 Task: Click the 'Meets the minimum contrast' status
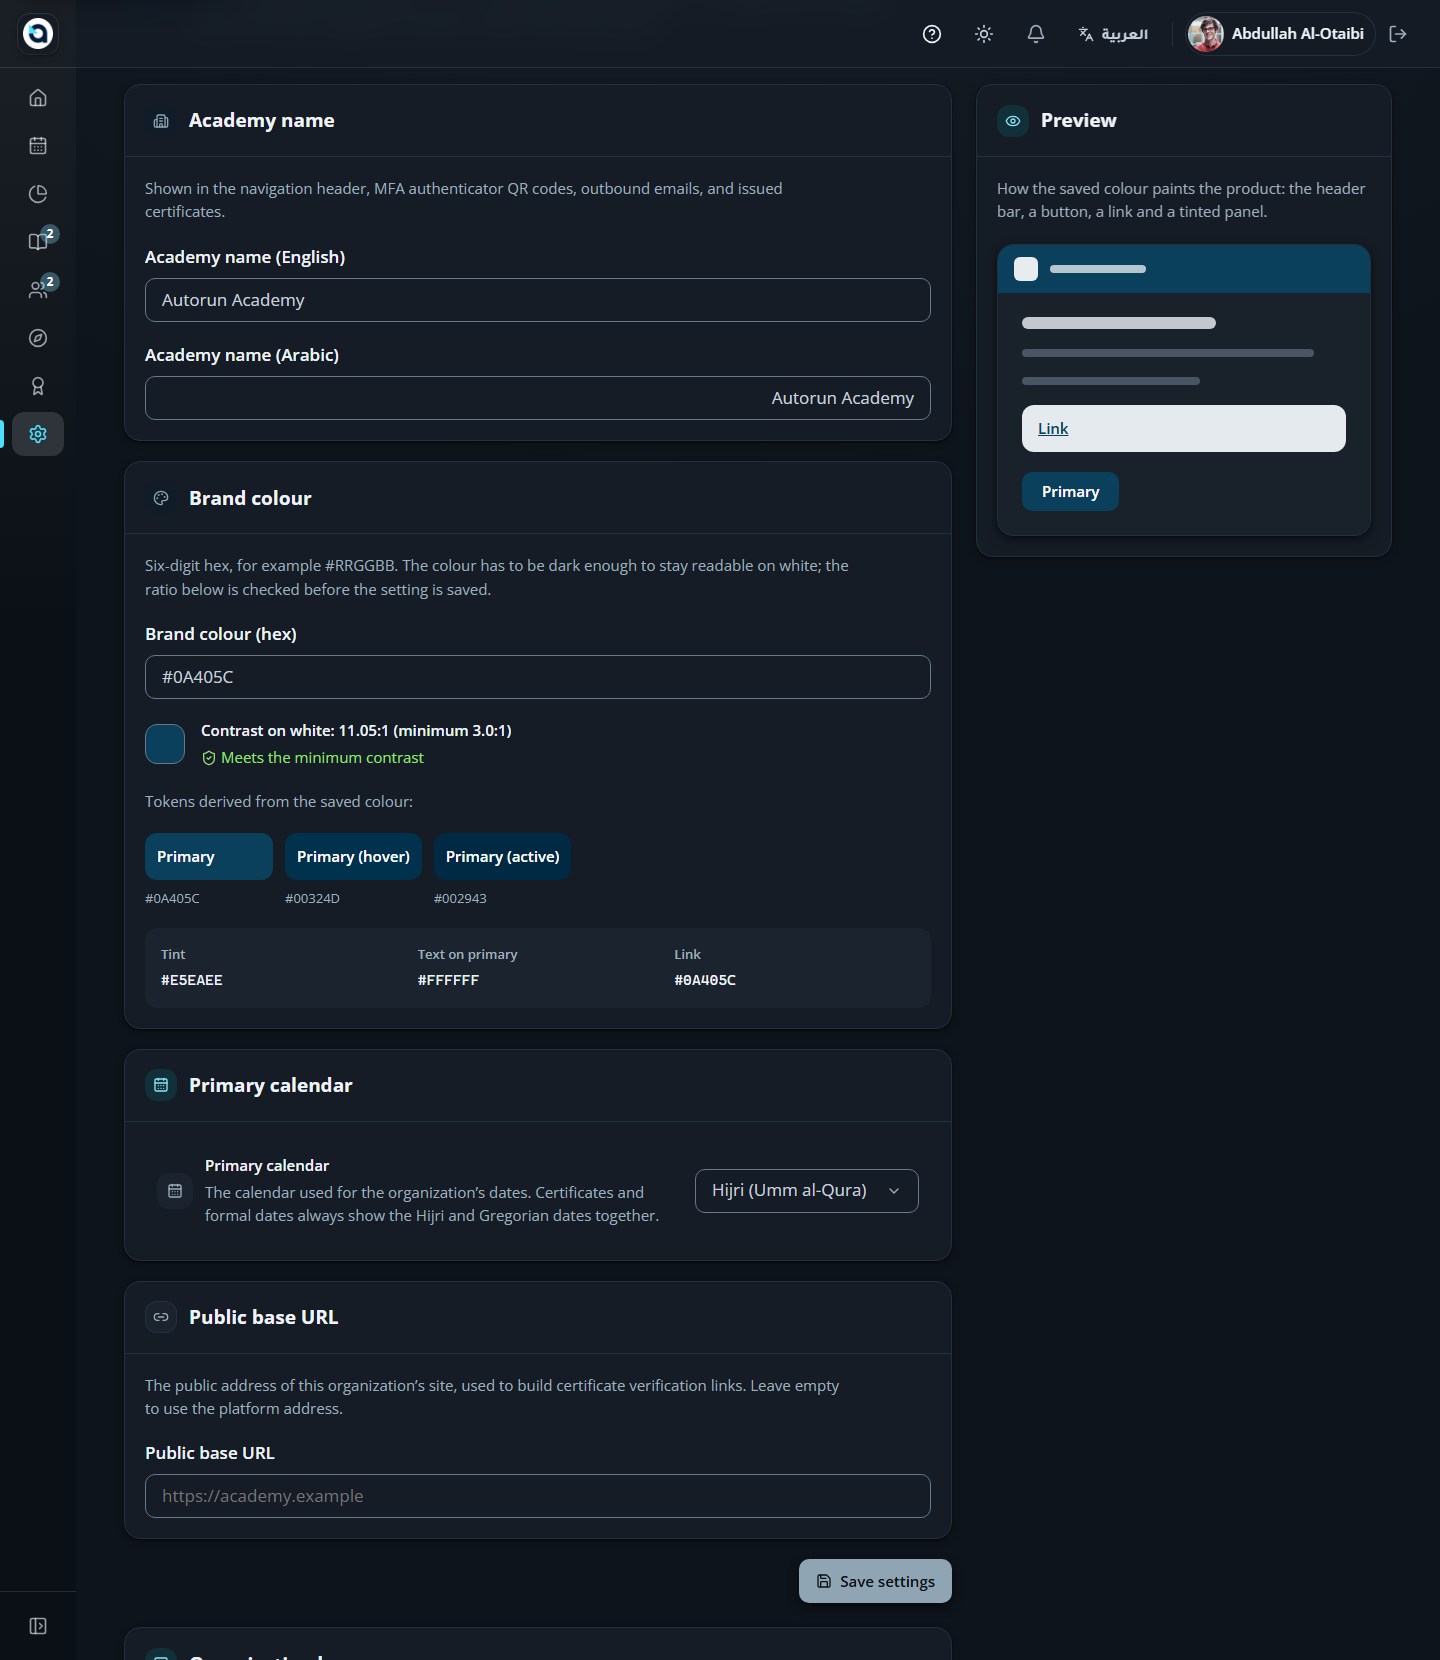click(313, 758)
